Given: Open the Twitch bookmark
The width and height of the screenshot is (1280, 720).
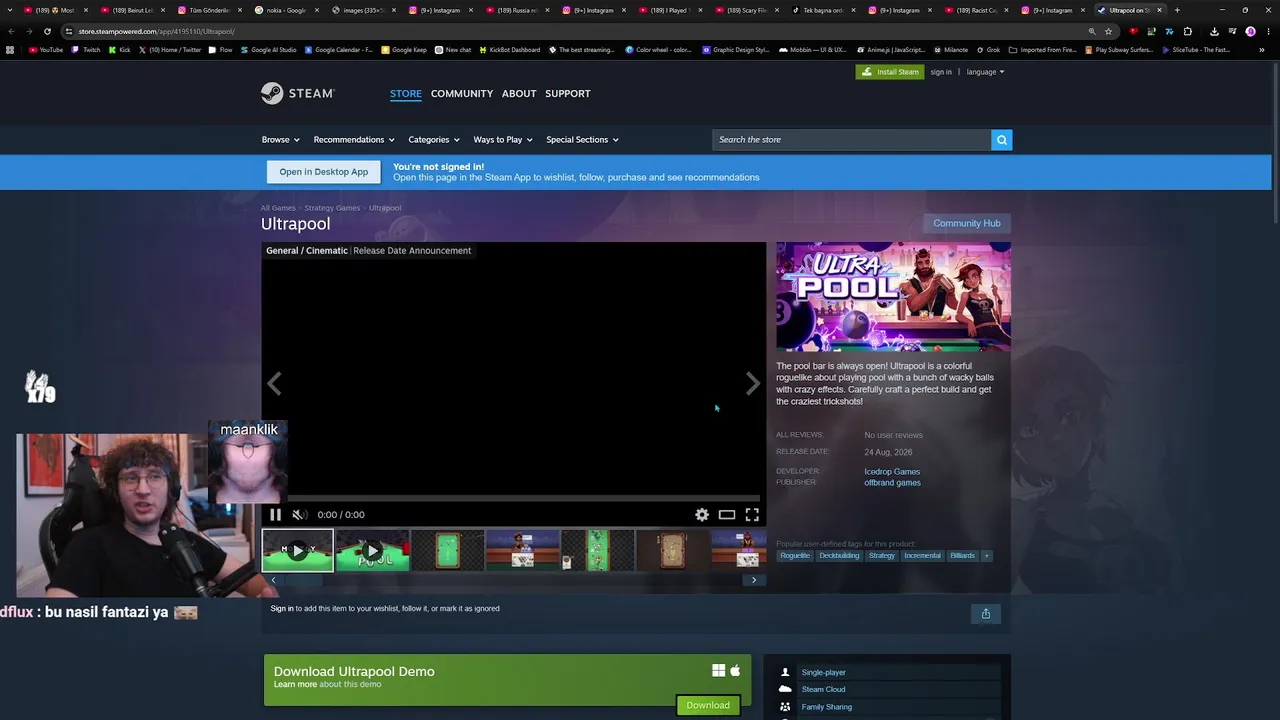Looking at the screenshot, I should click(86, 50).
